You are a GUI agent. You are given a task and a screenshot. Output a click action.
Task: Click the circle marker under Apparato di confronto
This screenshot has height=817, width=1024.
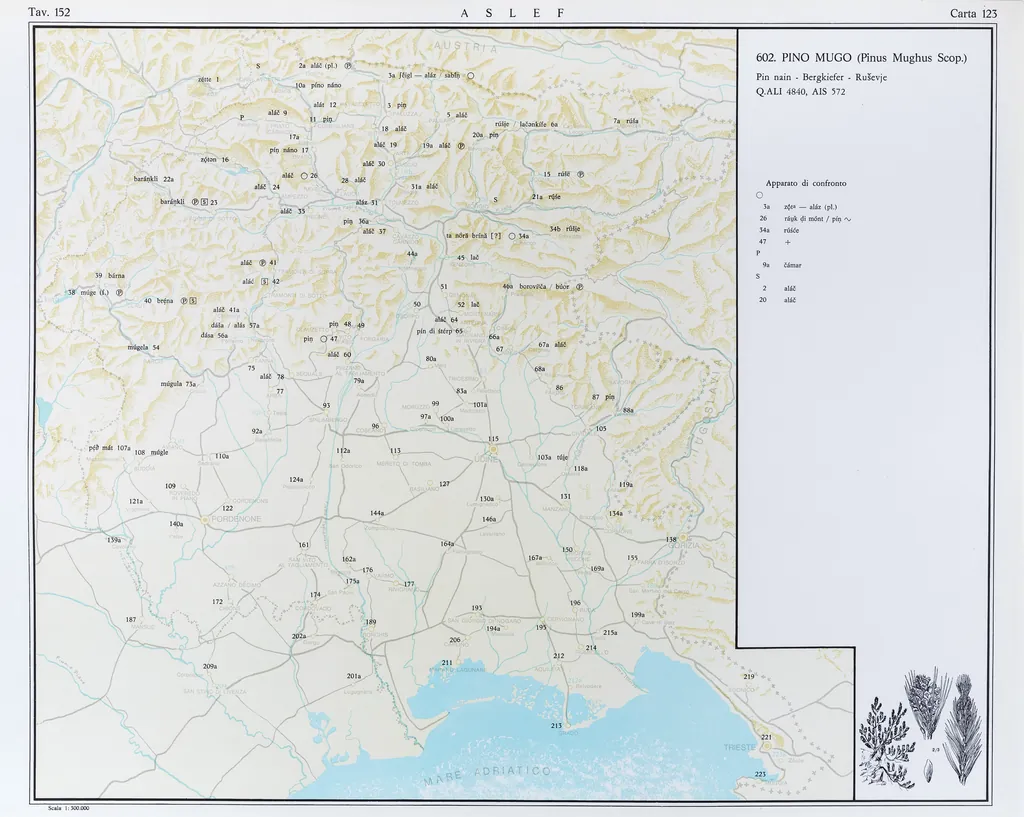760,195
